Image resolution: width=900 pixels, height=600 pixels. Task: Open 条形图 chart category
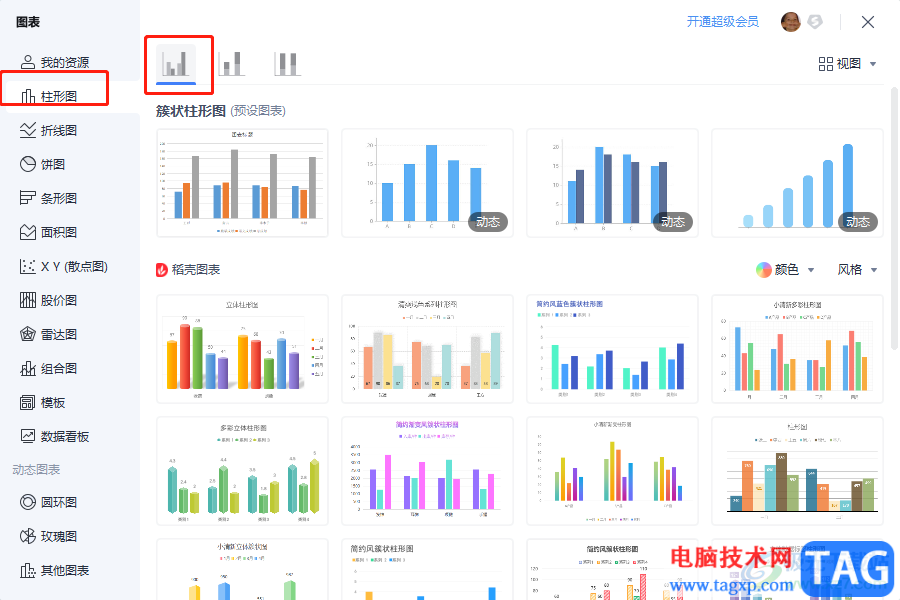[x=49, y=198]
